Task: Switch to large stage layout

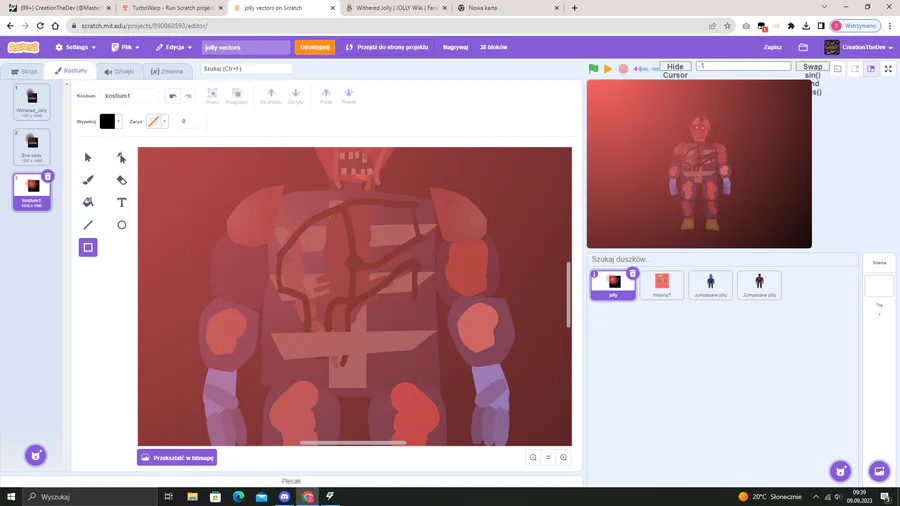Action: point(871,69)
